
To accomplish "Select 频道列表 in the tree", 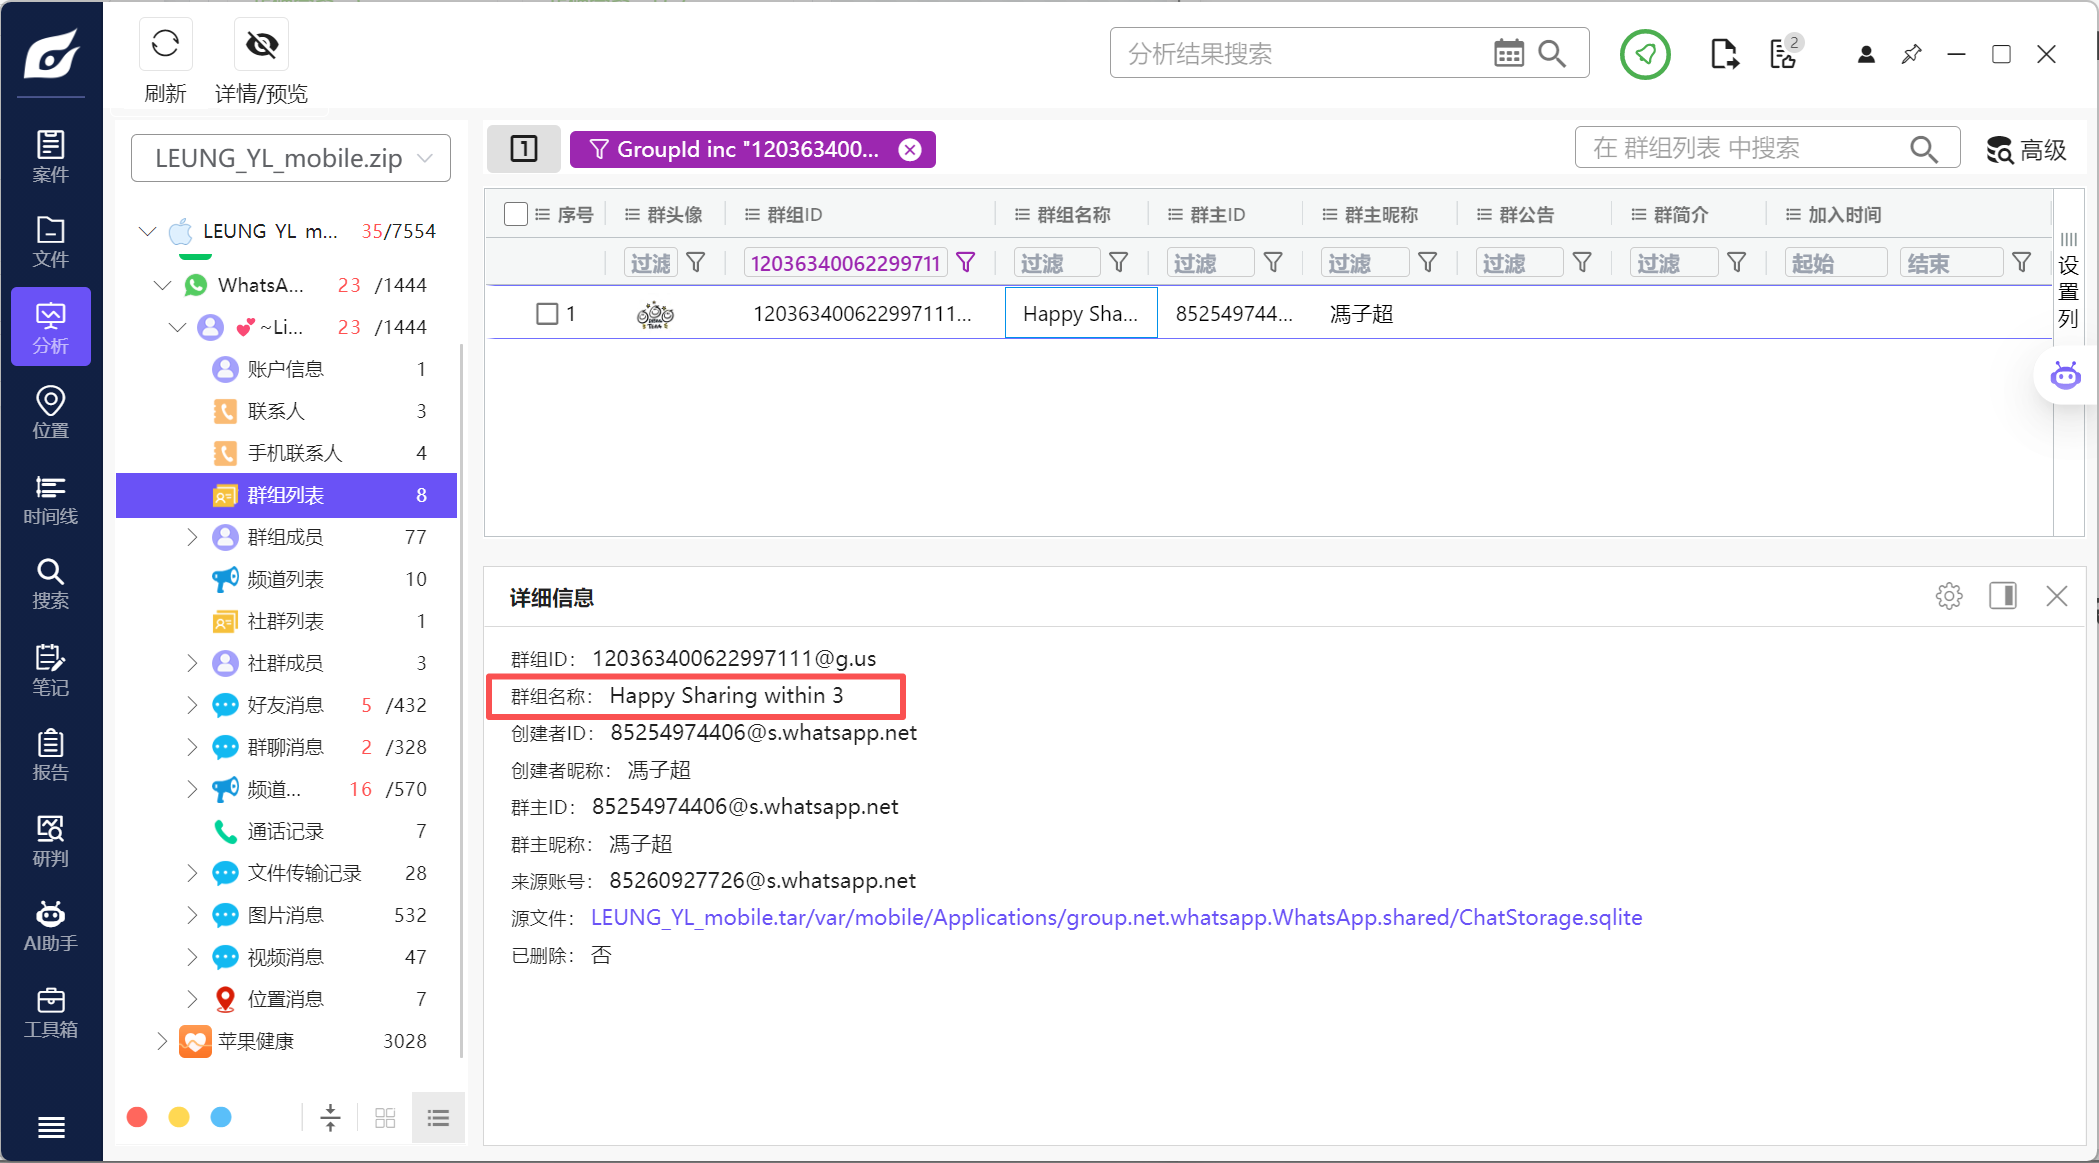I will coord(286,579).
